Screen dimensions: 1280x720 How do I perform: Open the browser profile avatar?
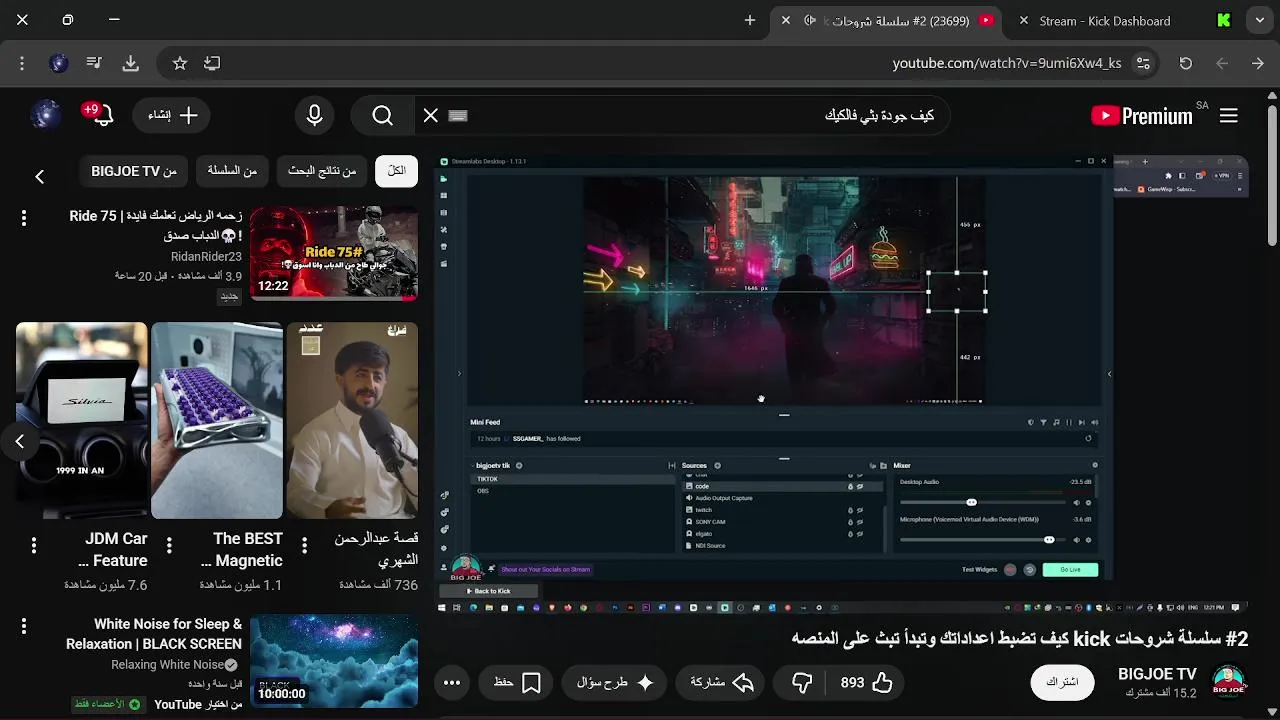[58, 63]
